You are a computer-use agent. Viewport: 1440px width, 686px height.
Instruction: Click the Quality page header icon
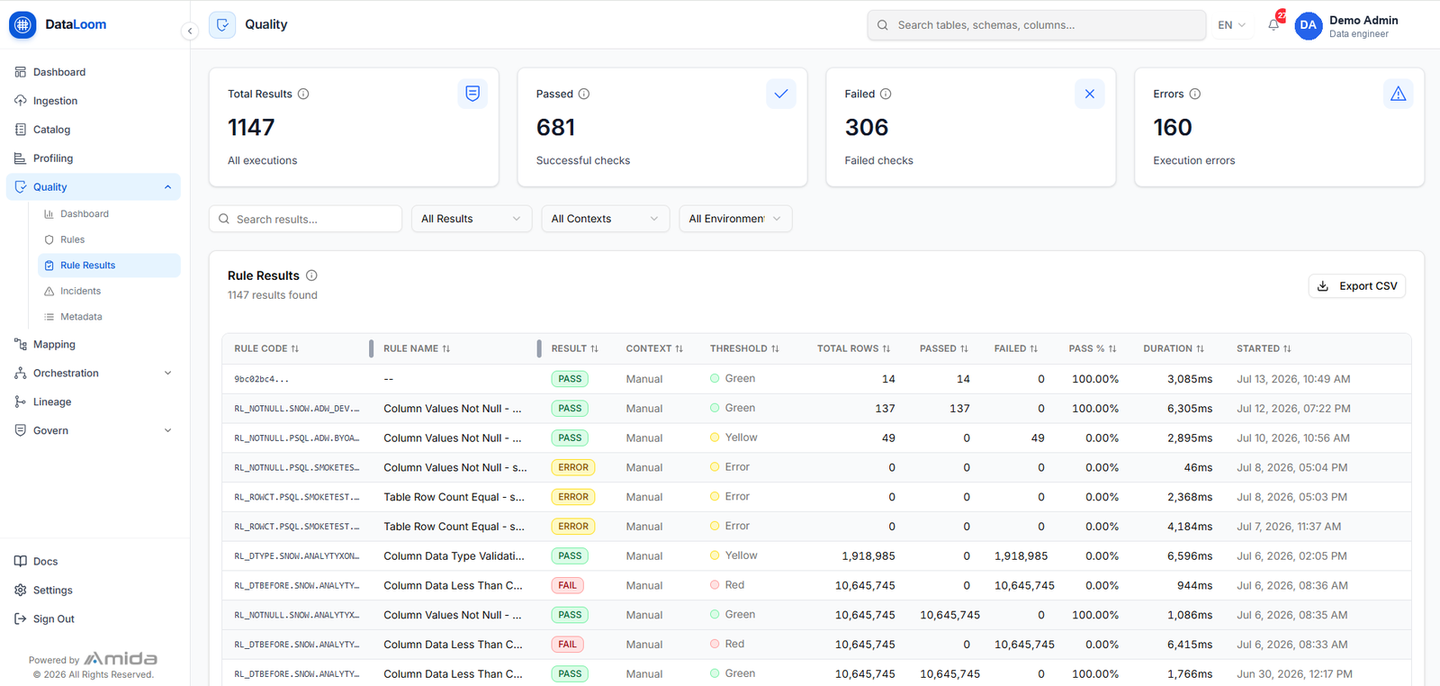[x=222, y=25]
